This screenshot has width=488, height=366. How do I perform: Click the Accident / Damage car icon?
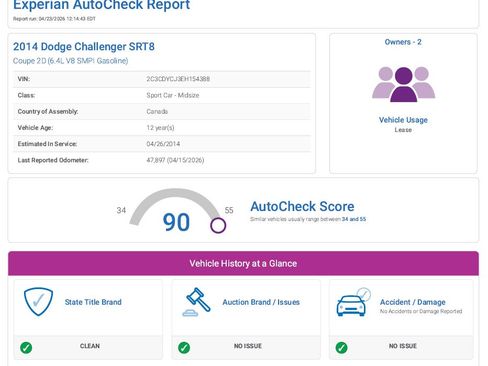click(354, 302)
